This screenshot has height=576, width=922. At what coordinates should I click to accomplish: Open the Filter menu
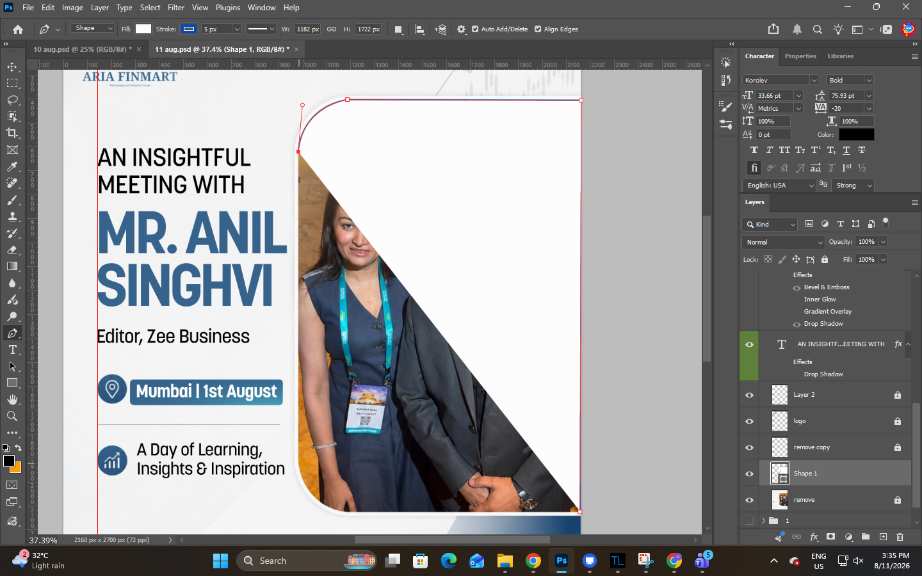(x=175, y=8)
